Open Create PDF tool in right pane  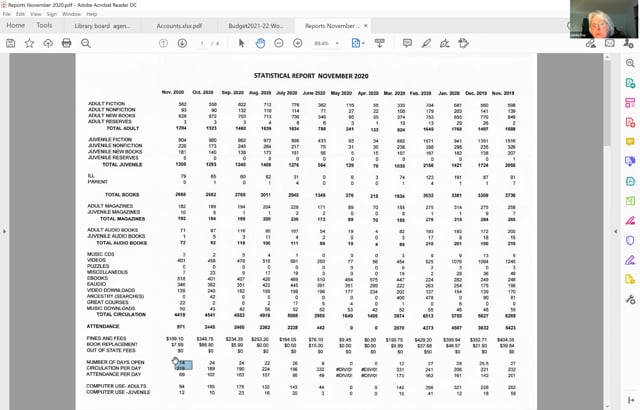[x=630, y=122]
